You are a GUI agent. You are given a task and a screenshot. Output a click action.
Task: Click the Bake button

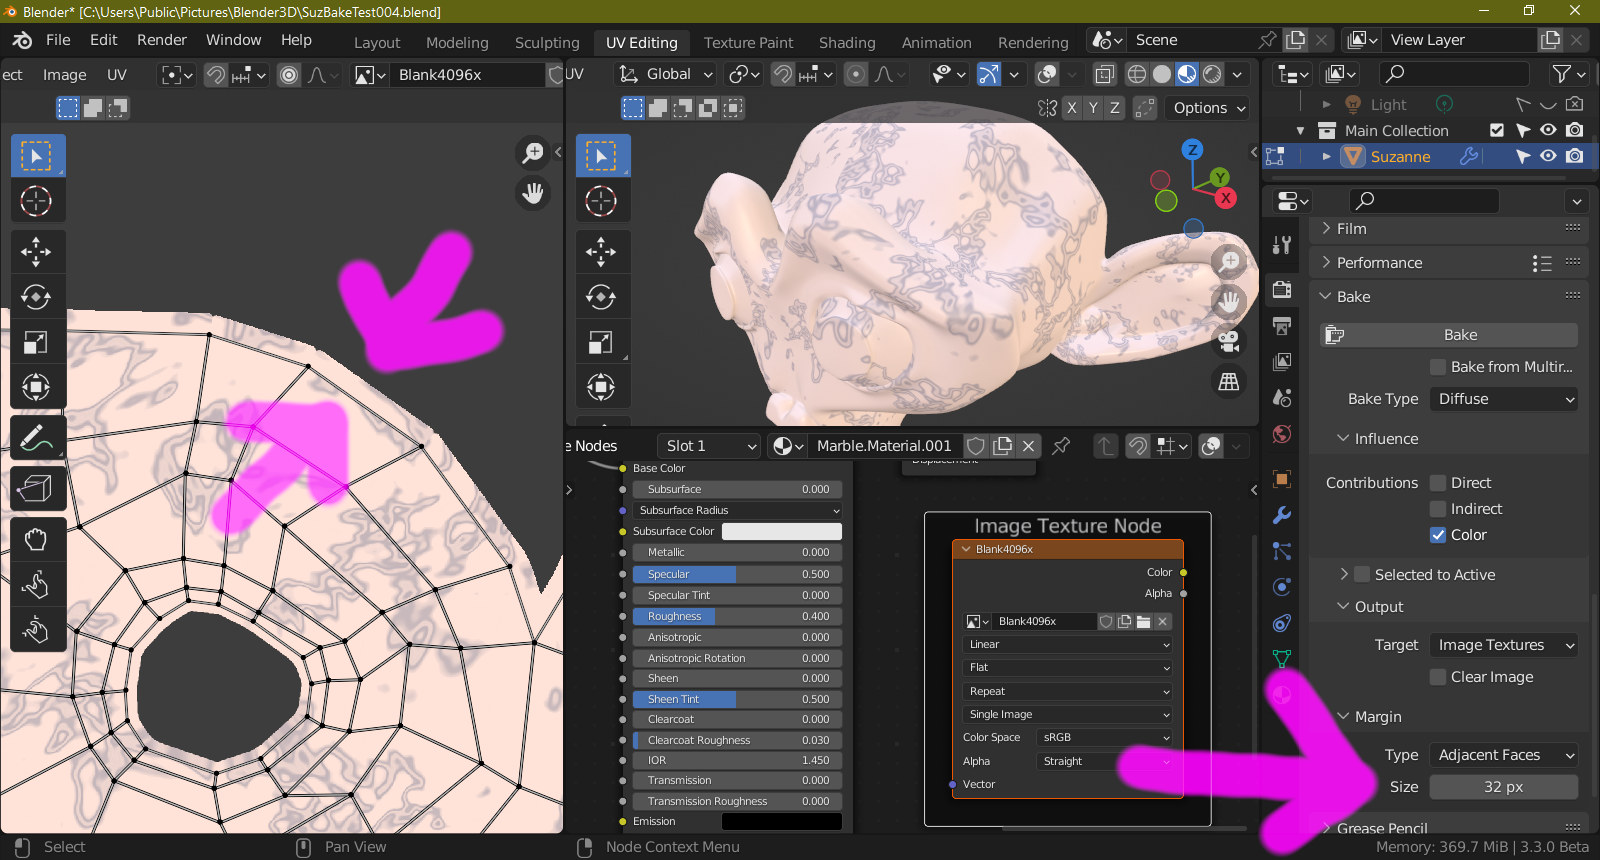tap(1449, 335)
